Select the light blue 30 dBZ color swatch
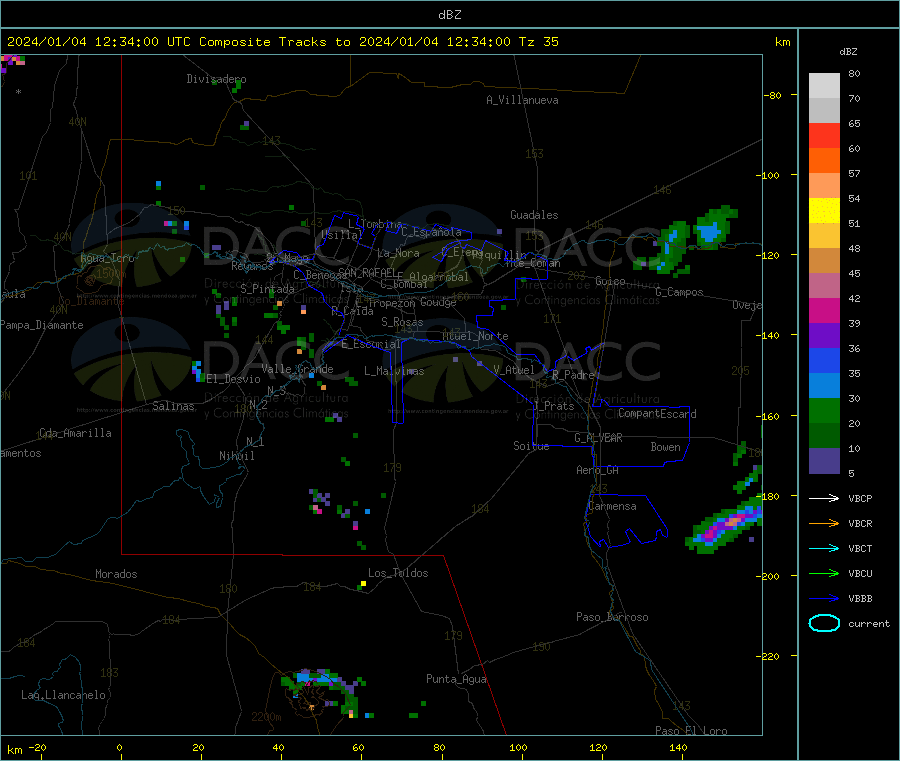Viewport: 900px width, 761px height. click(824, 386)
